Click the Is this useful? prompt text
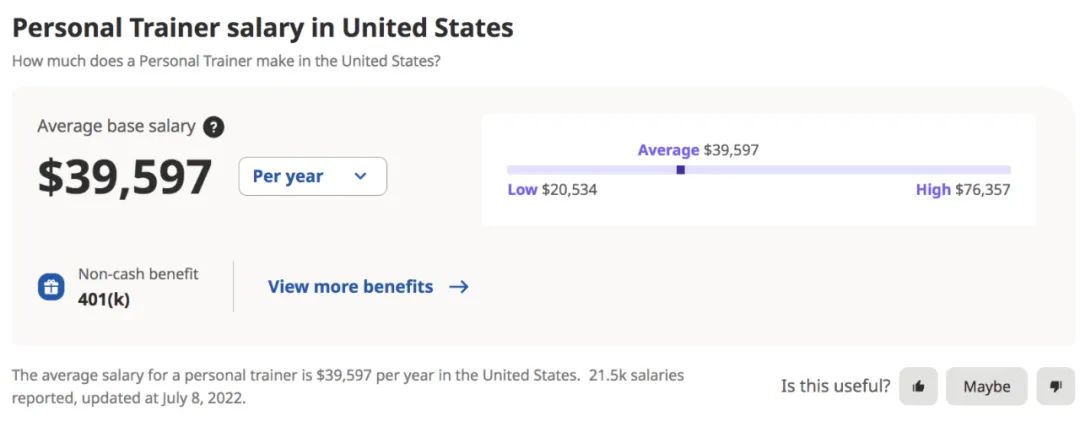Image resolution: width=1080 pixels, height=427 pixels. click(835, 386)
